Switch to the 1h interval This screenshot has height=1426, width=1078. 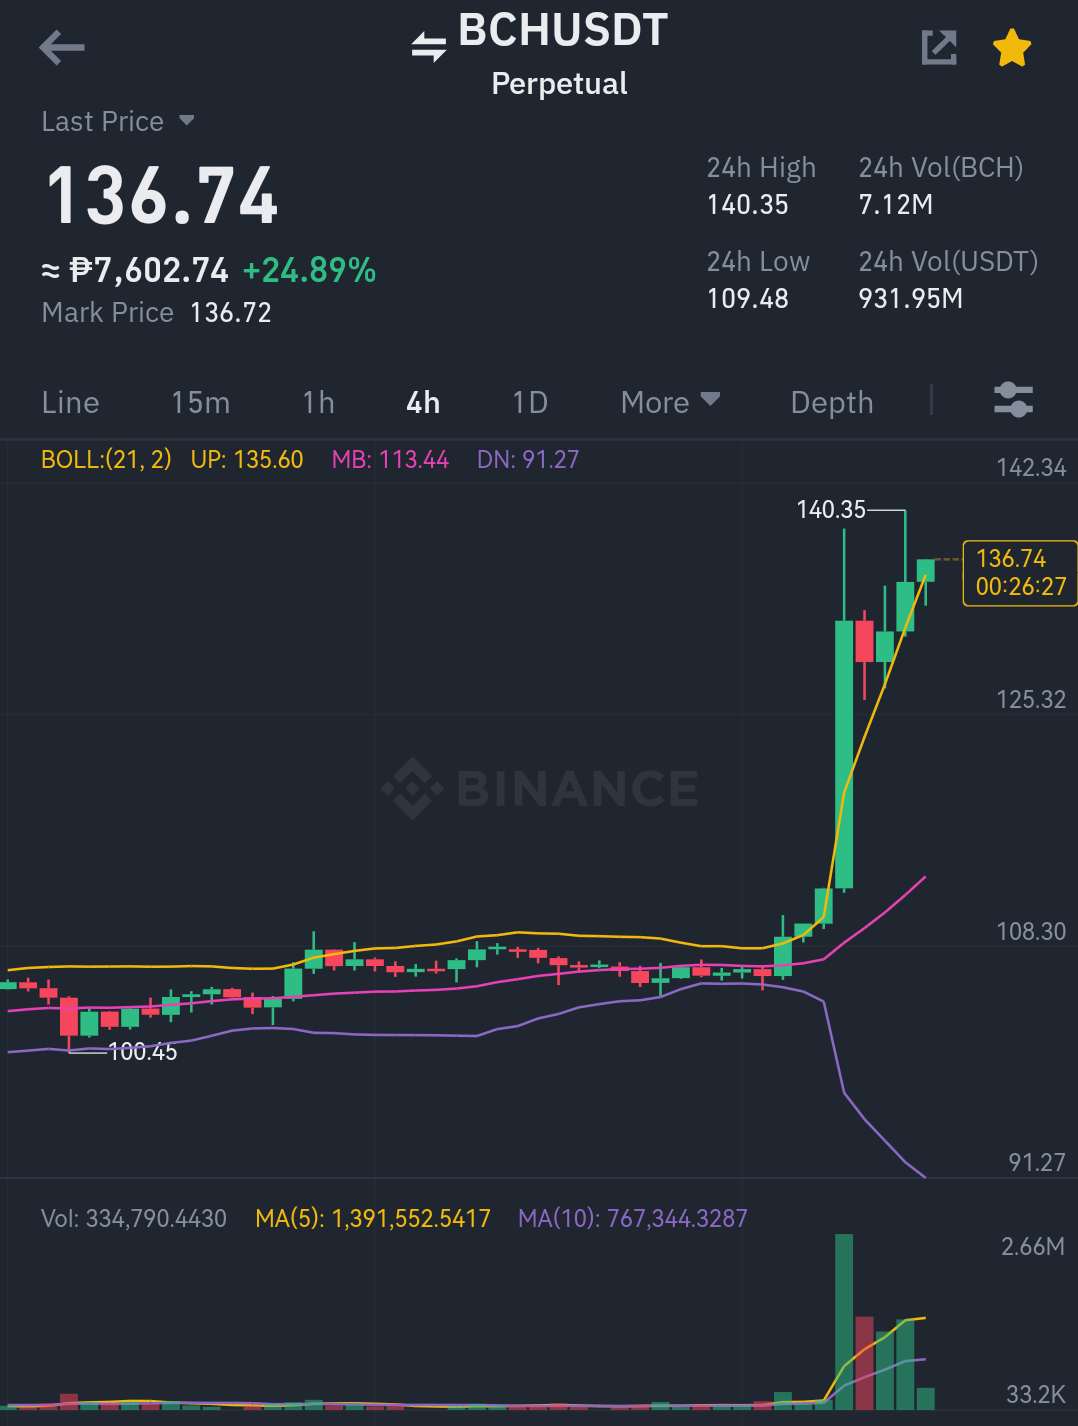(319, 402)
